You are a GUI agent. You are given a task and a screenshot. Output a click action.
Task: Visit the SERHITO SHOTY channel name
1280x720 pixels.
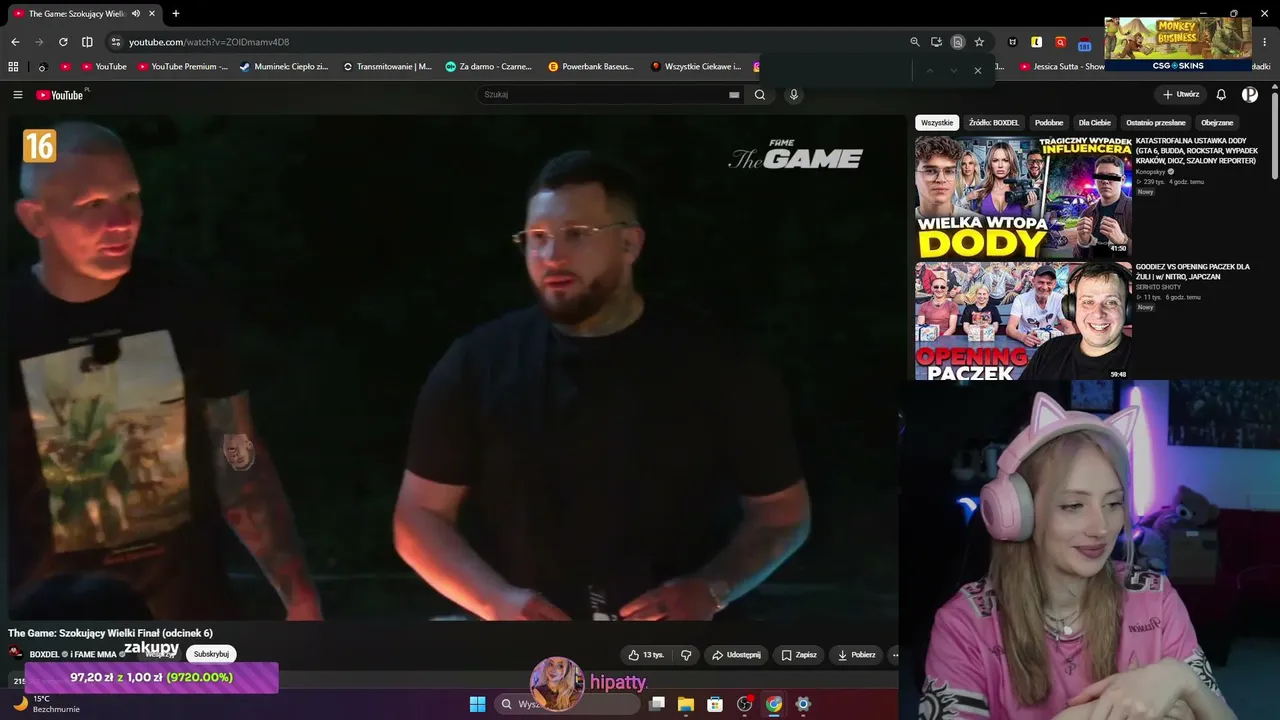tap(1158, 287)
